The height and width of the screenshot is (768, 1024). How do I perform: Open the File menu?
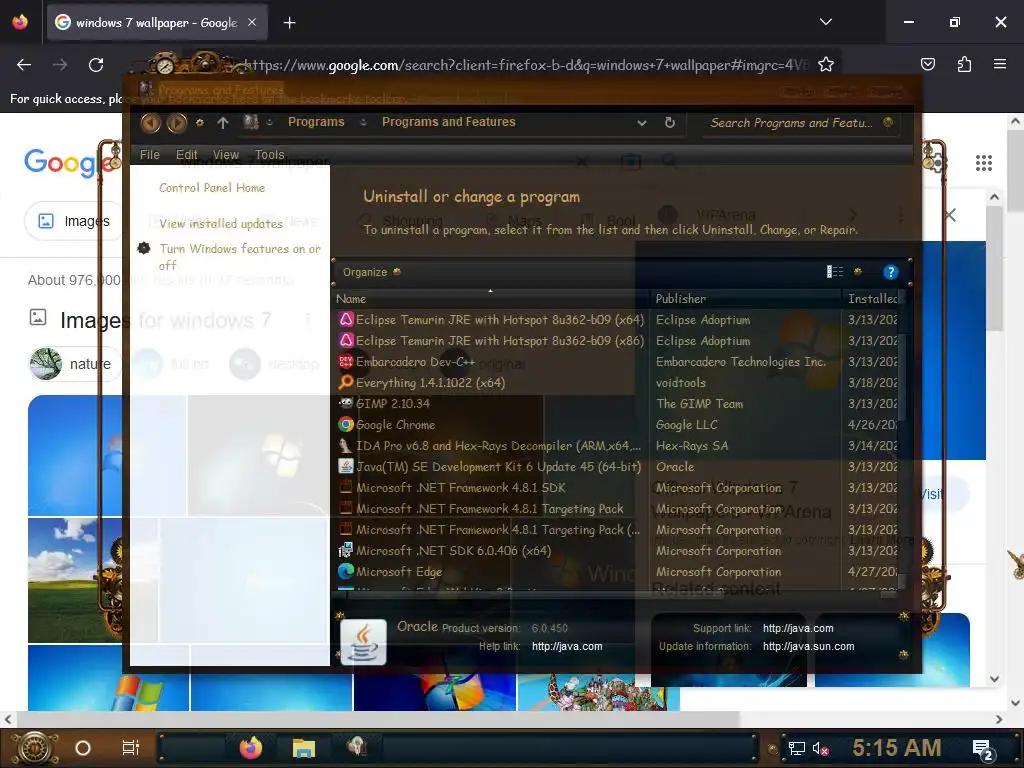point(150,155)
